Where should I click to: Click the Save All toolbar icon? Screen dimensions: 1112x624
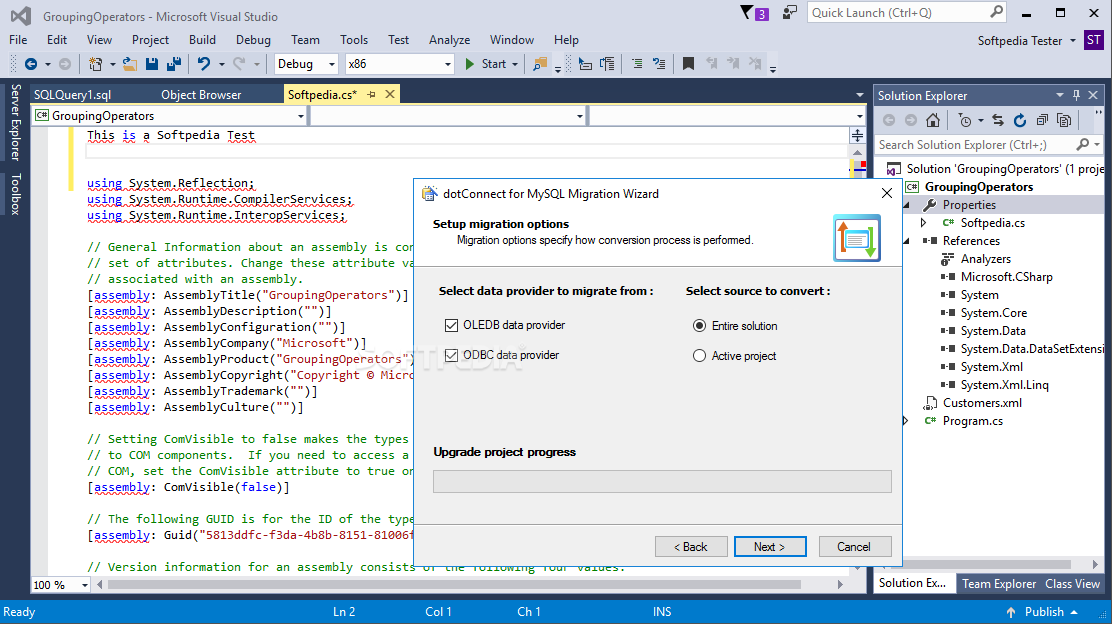click(174, 64)
